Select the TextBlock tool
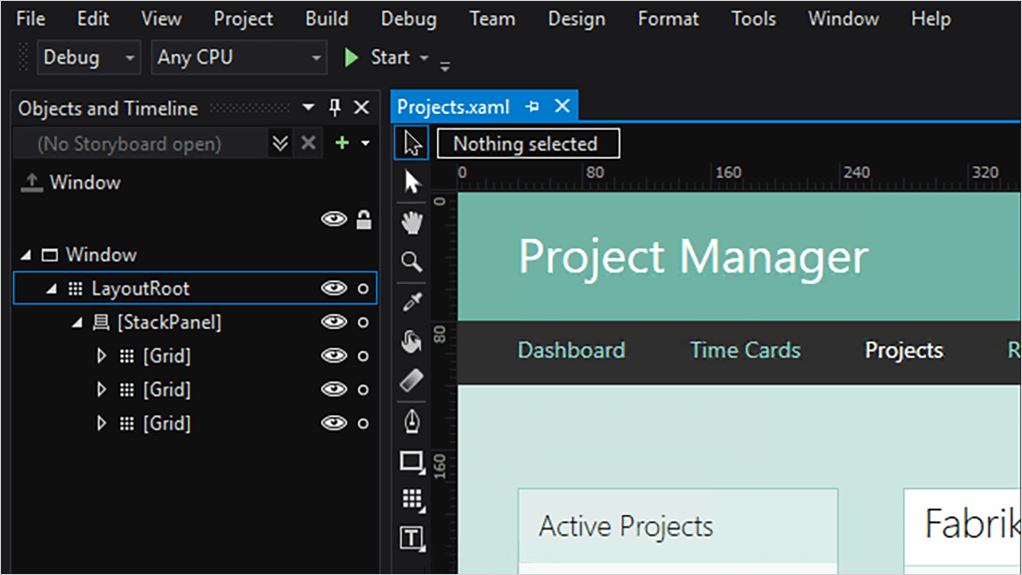 click(x=412, y=538)
